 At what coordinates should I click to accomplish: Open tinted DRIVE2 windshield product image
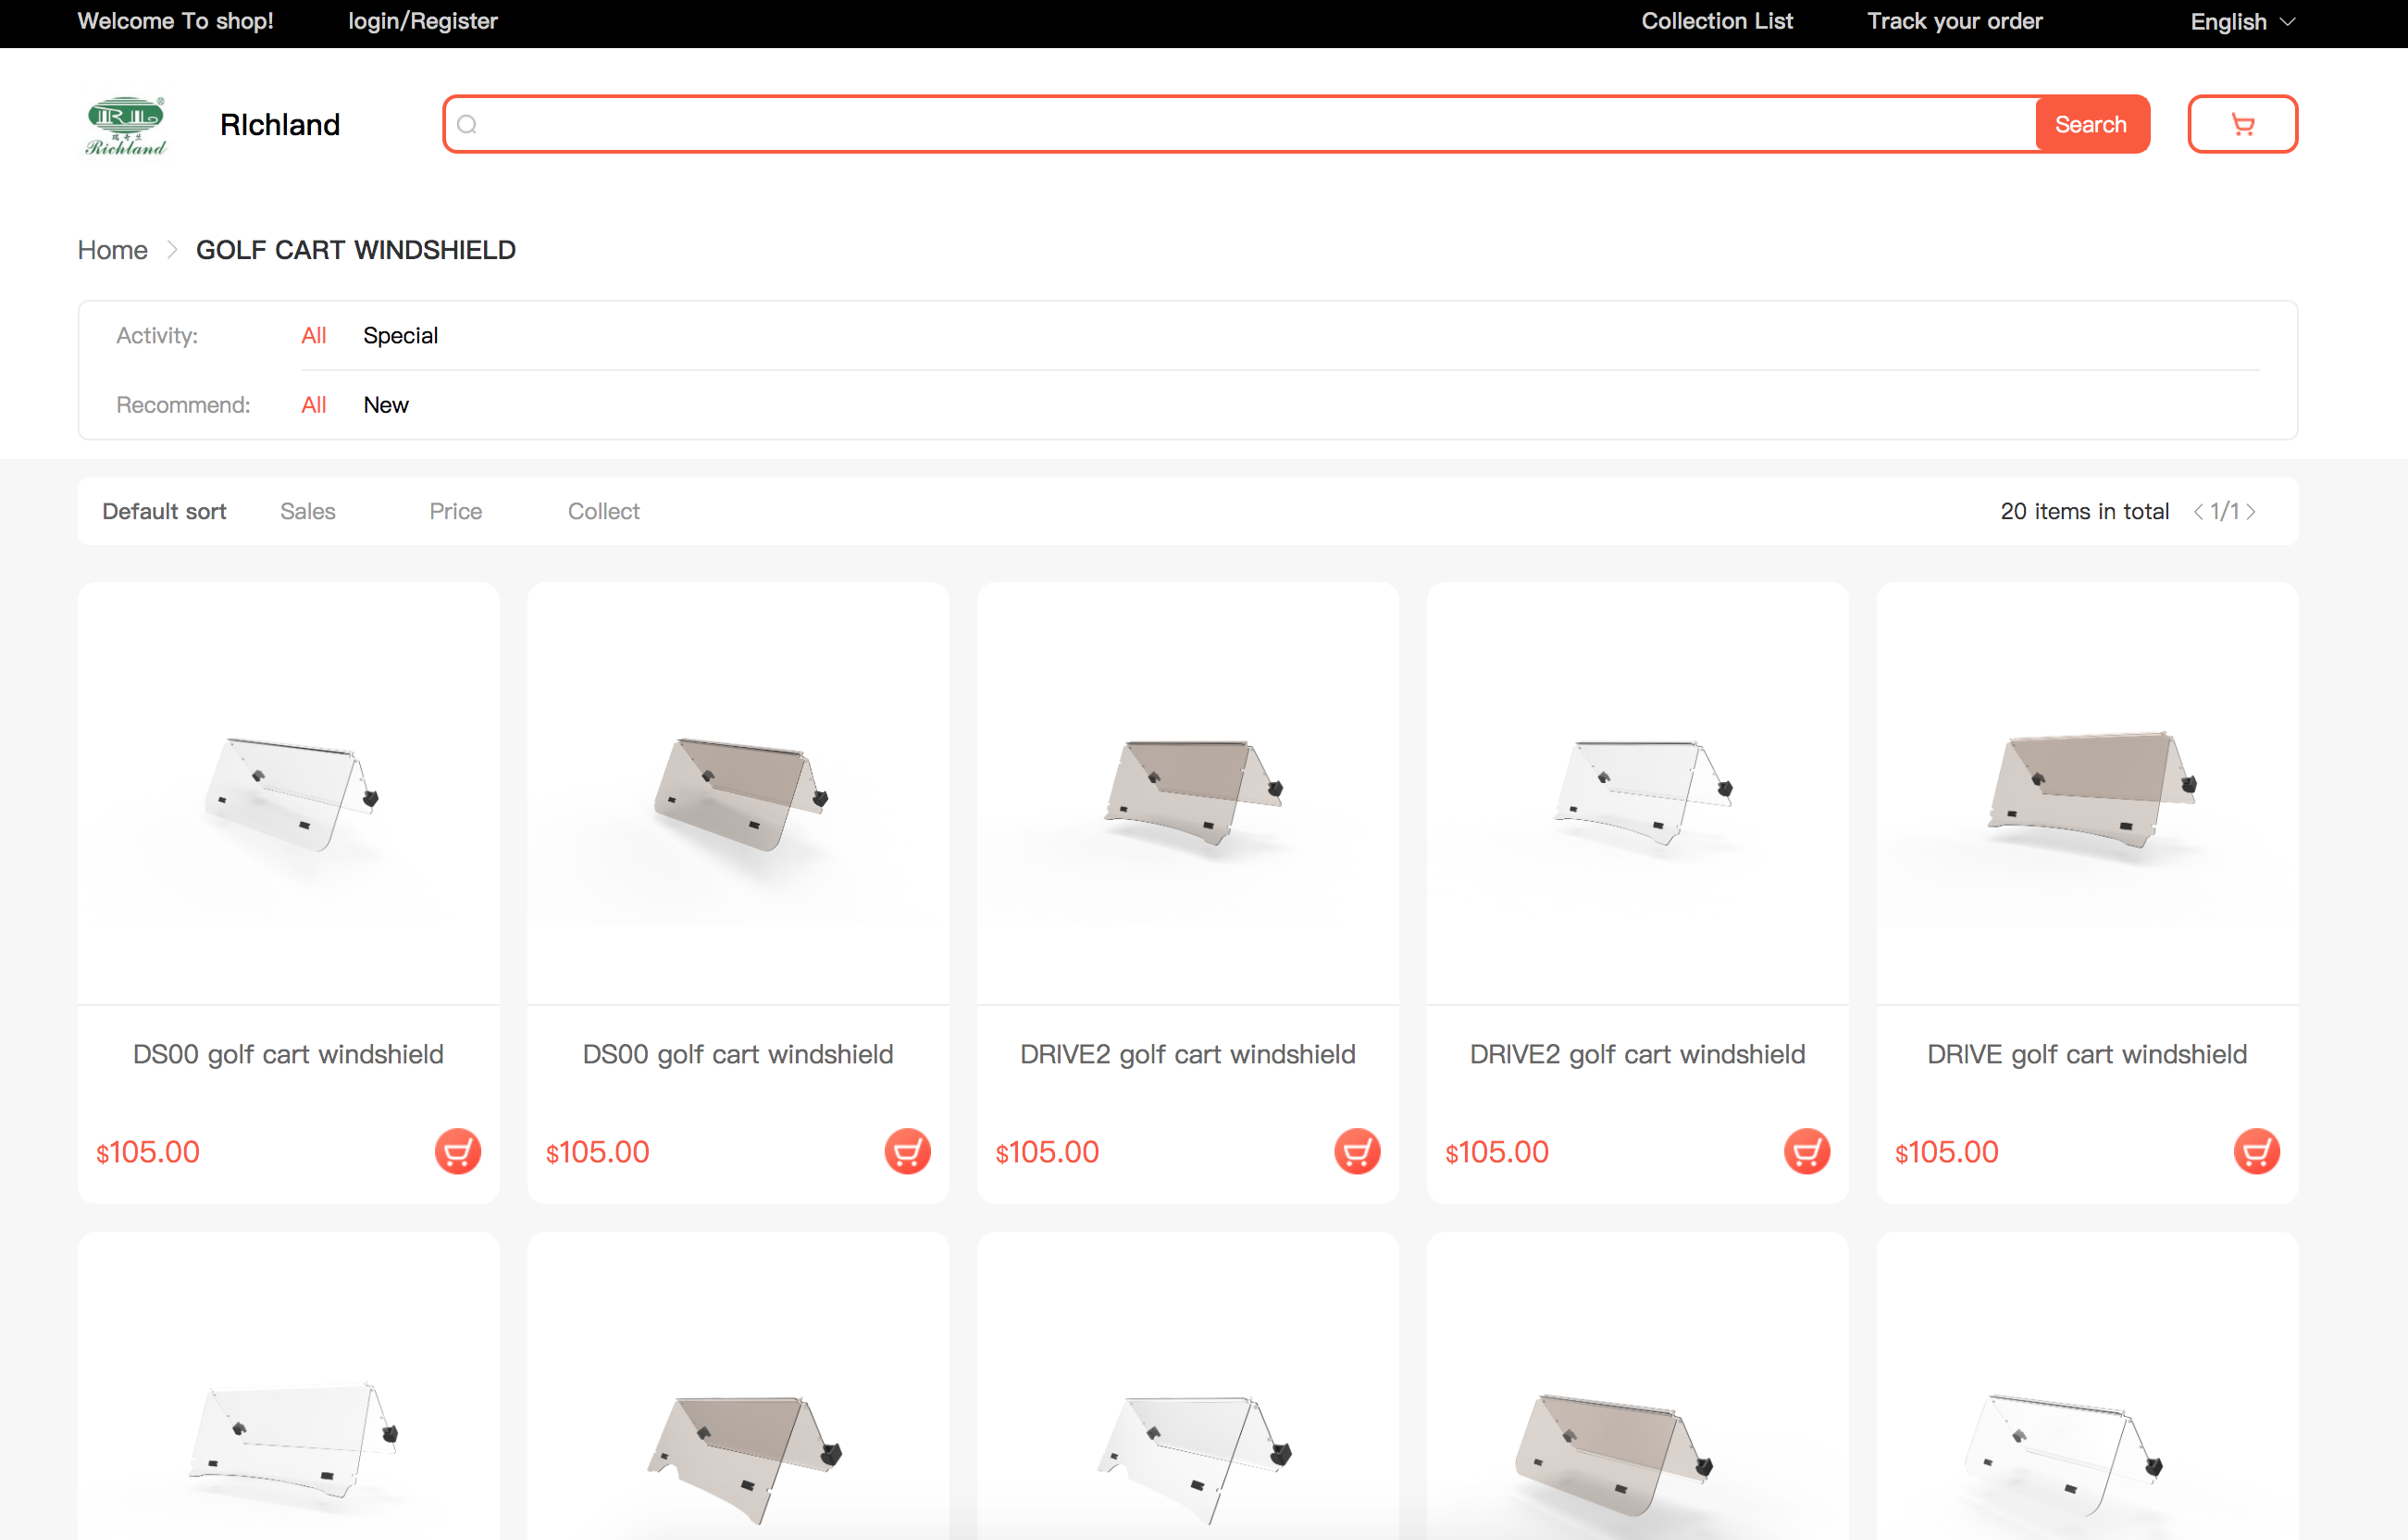click(x=1188, y=793)
